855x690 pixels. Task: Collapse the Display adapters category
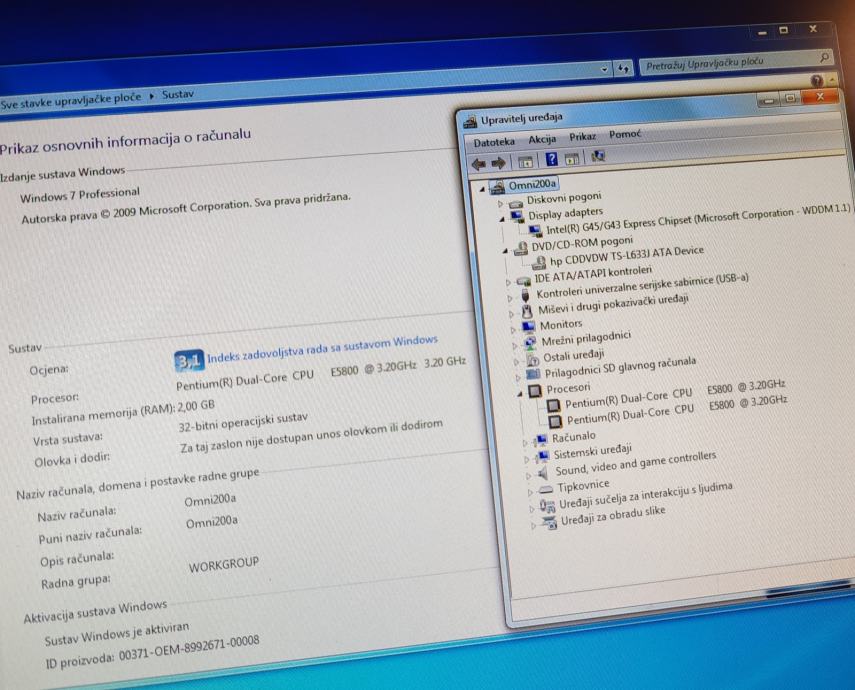pyautogui.click(x=502, y=219)
